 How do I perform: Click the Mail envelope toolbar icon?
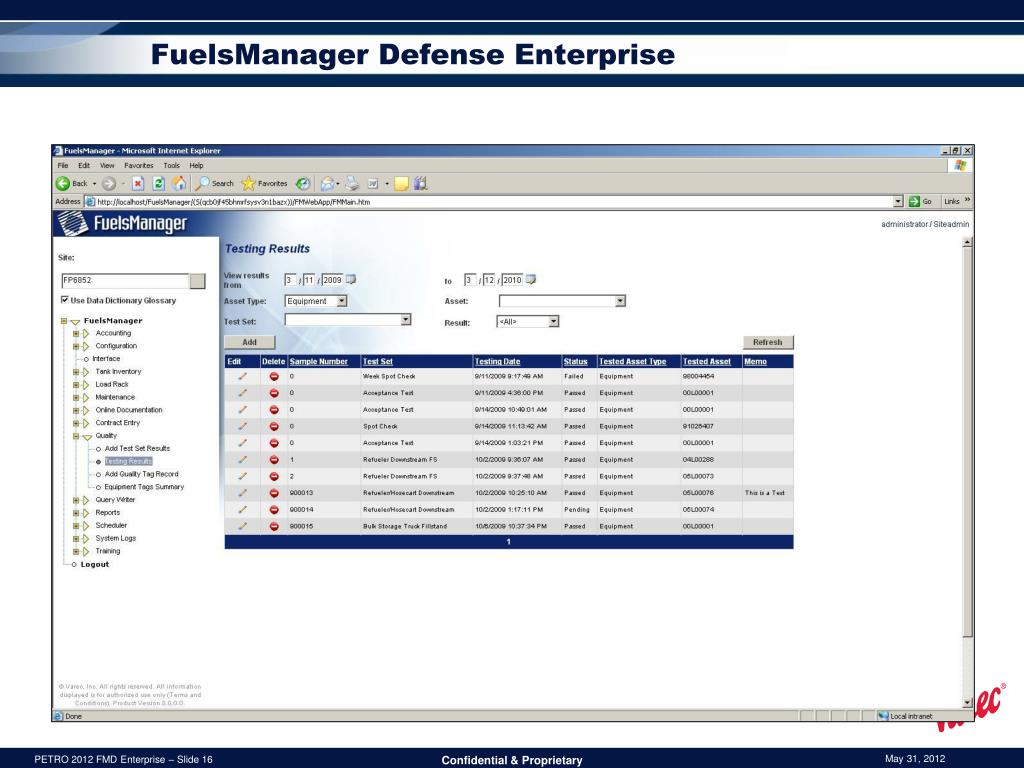pyautogui.click(x=327, y=184)
